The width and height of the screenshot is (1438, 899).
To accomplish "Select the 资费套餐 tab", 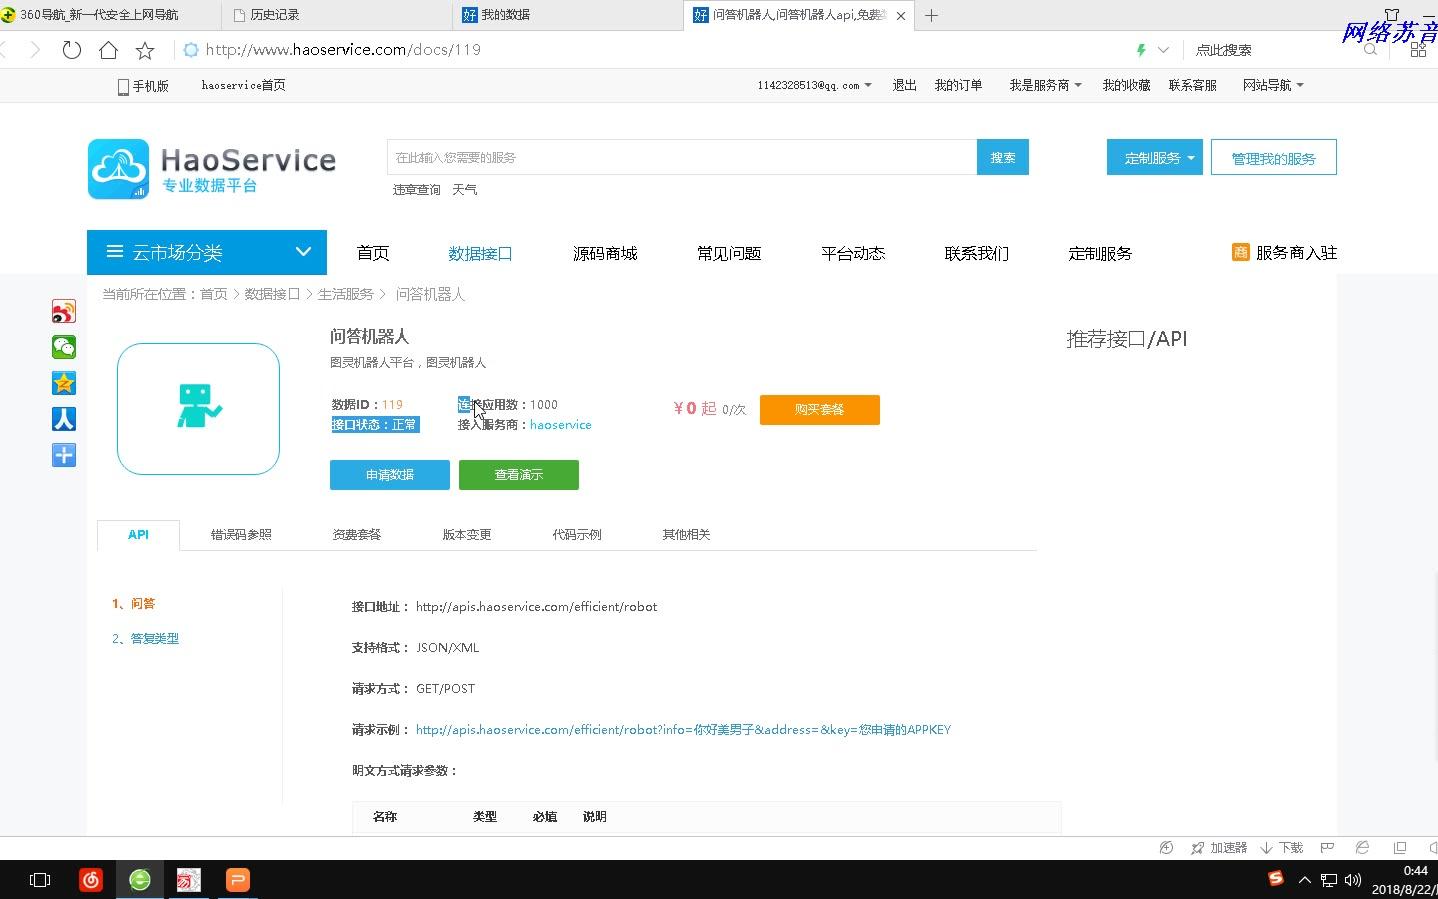I will (x=357, y=534).
